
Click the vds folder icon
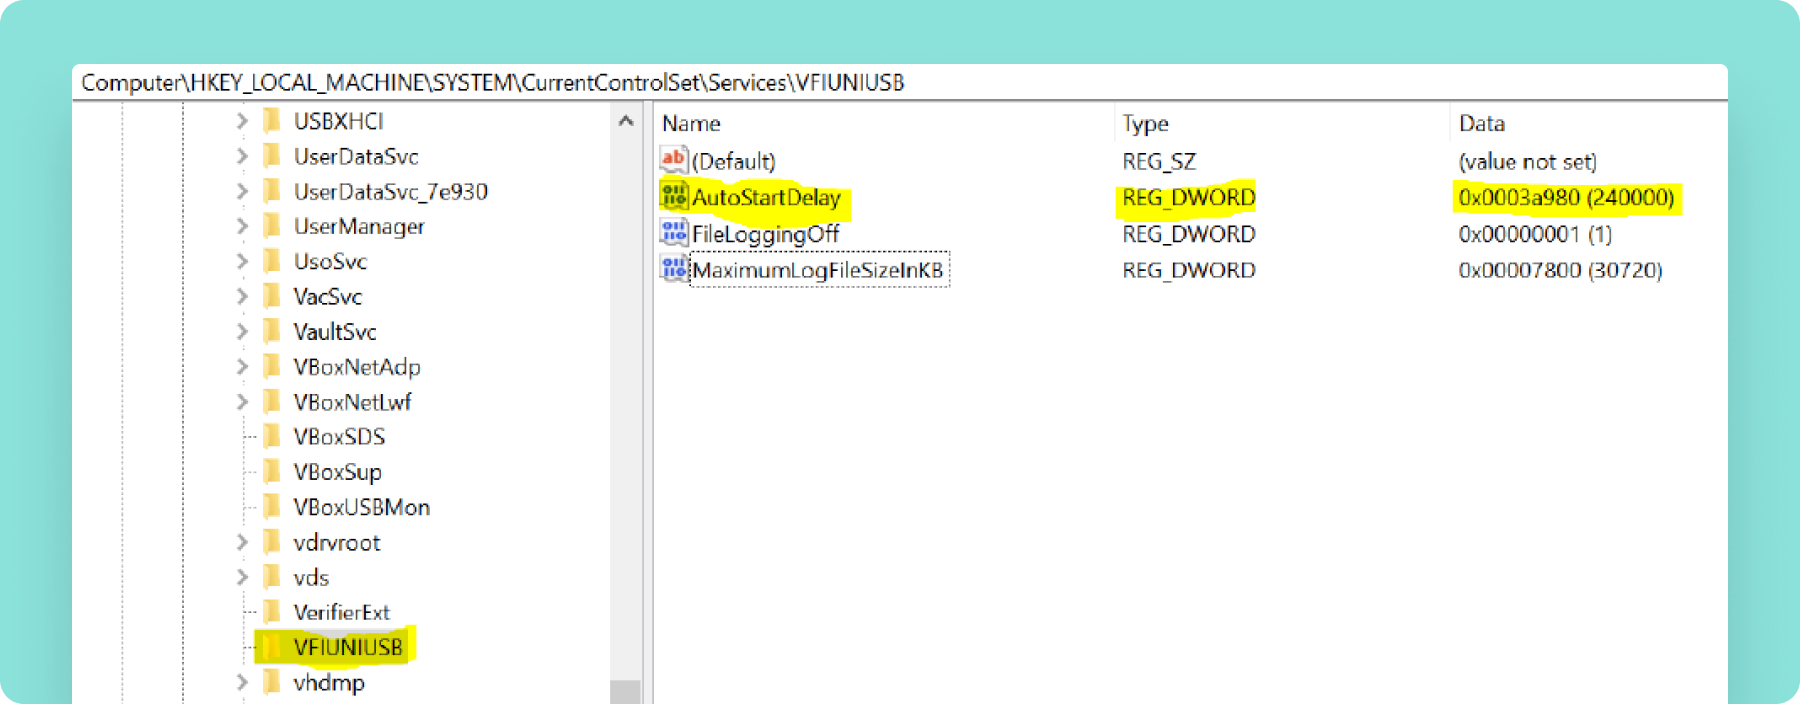pyautogui.click(x=271, y=577)
